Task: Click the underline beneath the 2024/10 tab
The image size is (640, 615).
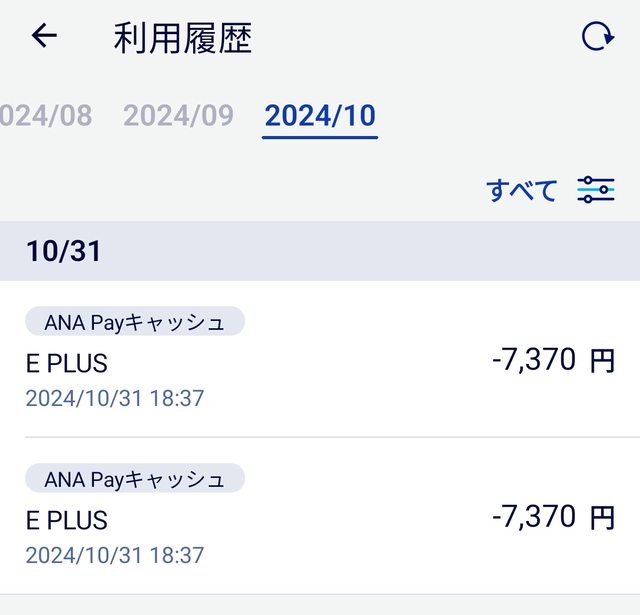Action: pyautogui.click(x=320, y=137)
